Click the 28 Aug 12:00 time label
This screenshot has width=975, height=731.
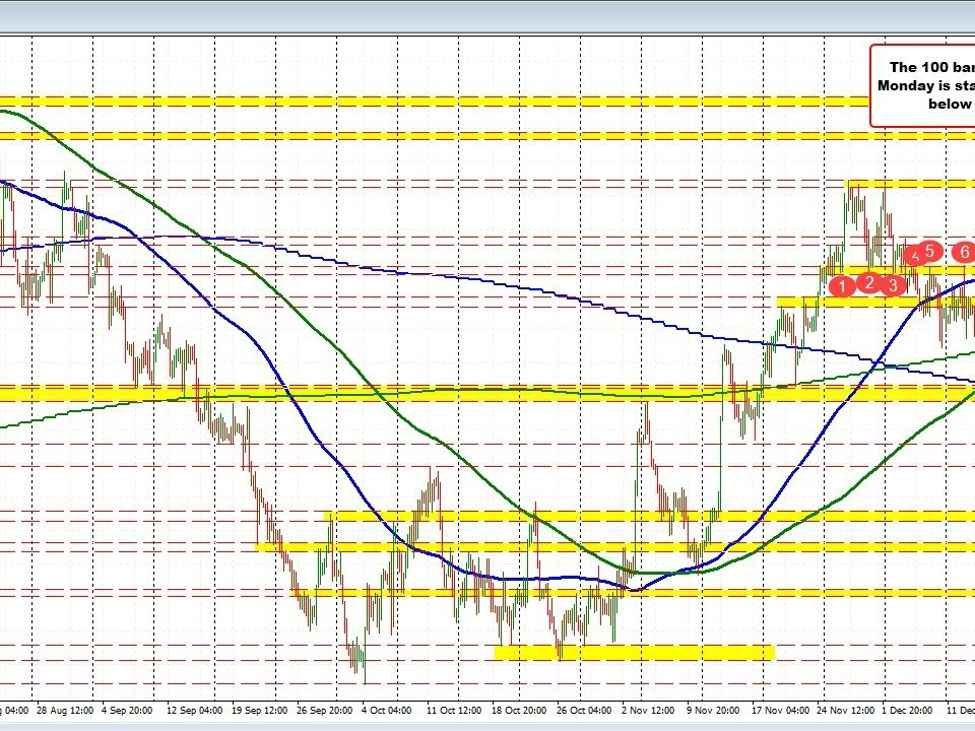(65, 710)
